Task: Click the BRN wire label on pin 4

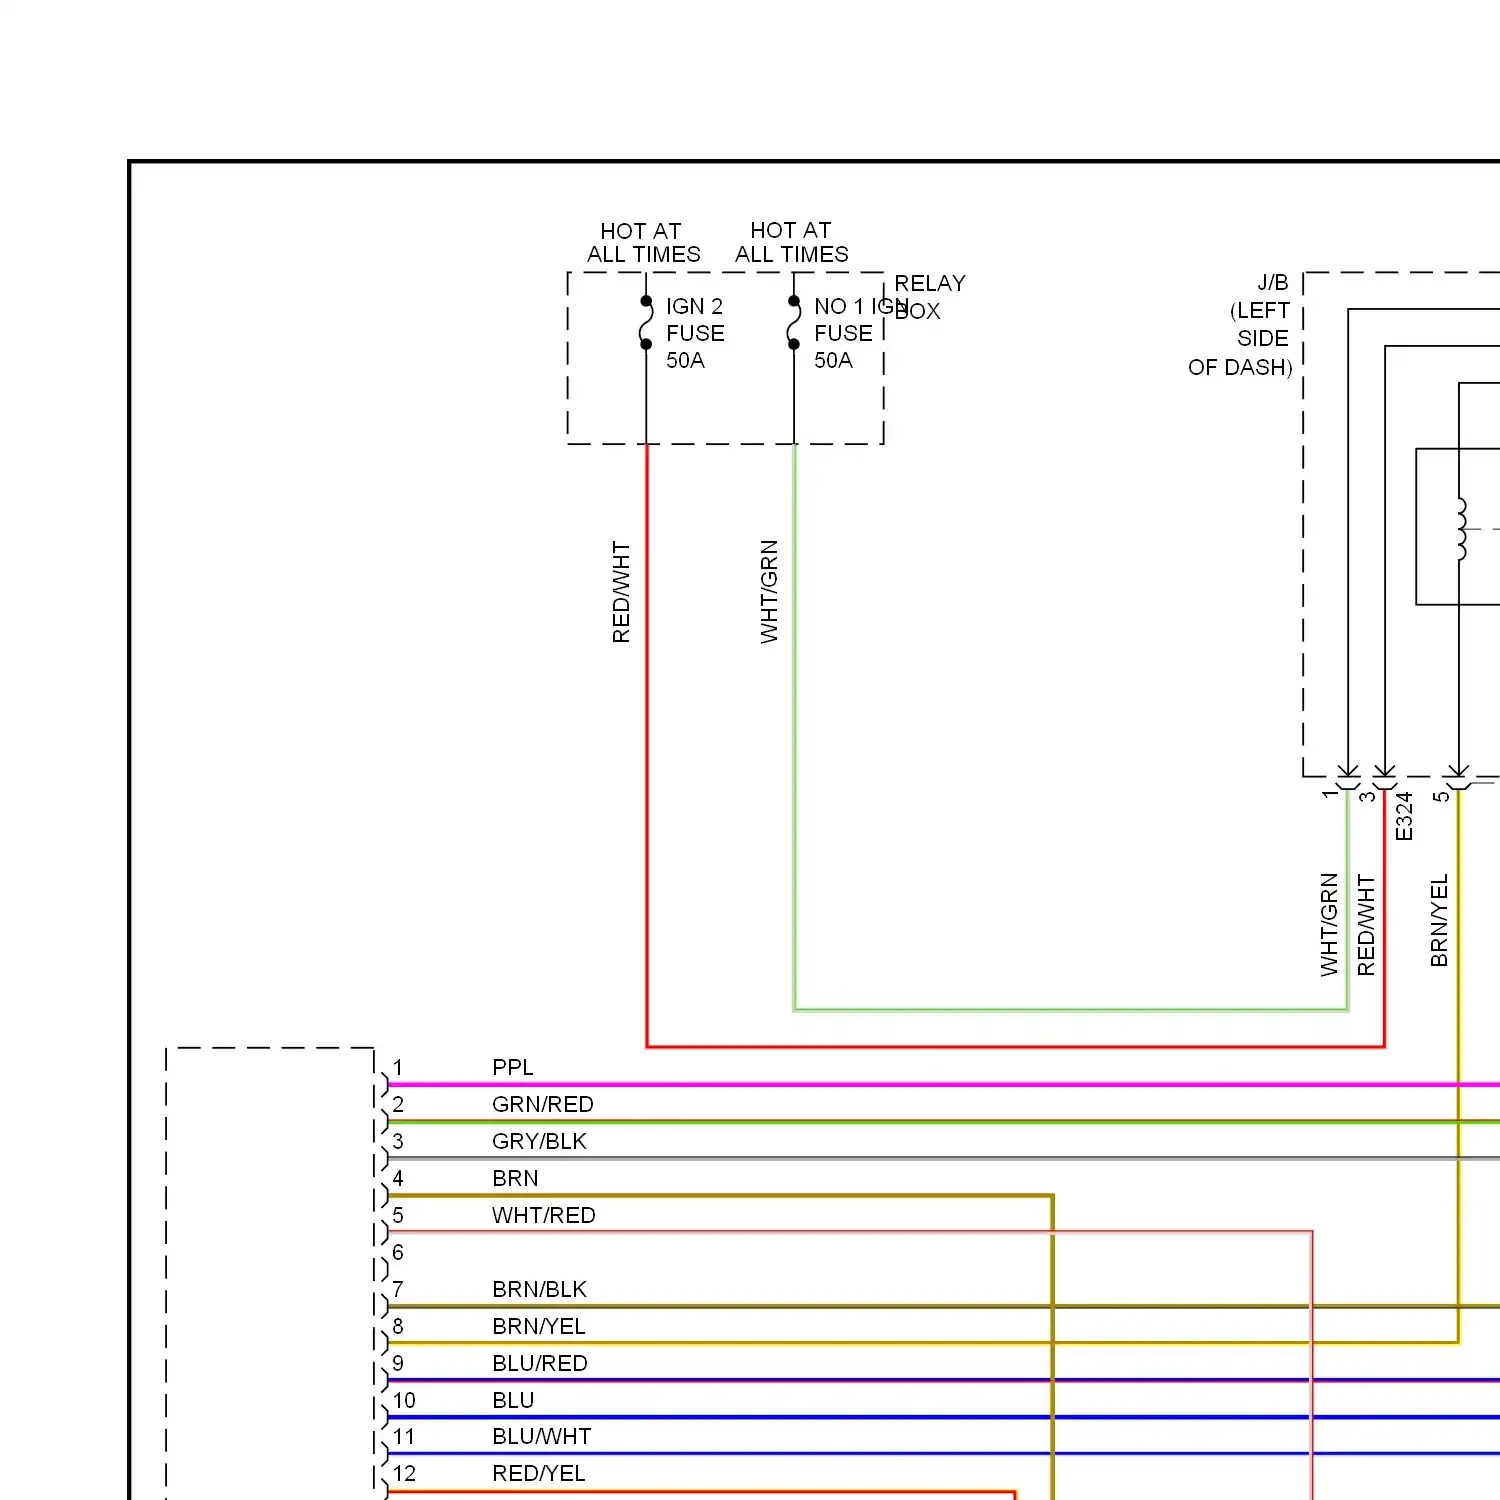Action: point(515,1178)
